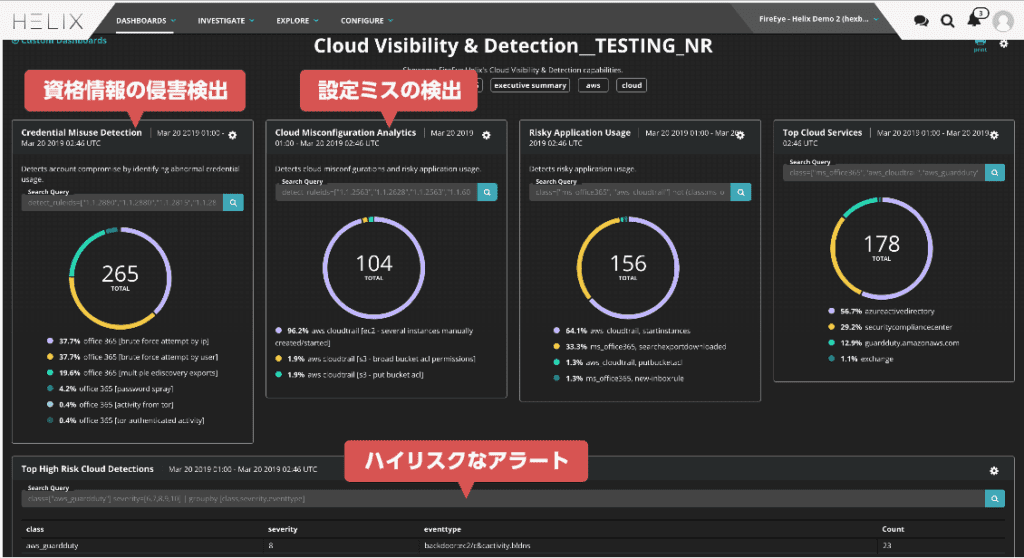Select the aws tag button
Screen dimensions: 1024x558
[593, 86]
